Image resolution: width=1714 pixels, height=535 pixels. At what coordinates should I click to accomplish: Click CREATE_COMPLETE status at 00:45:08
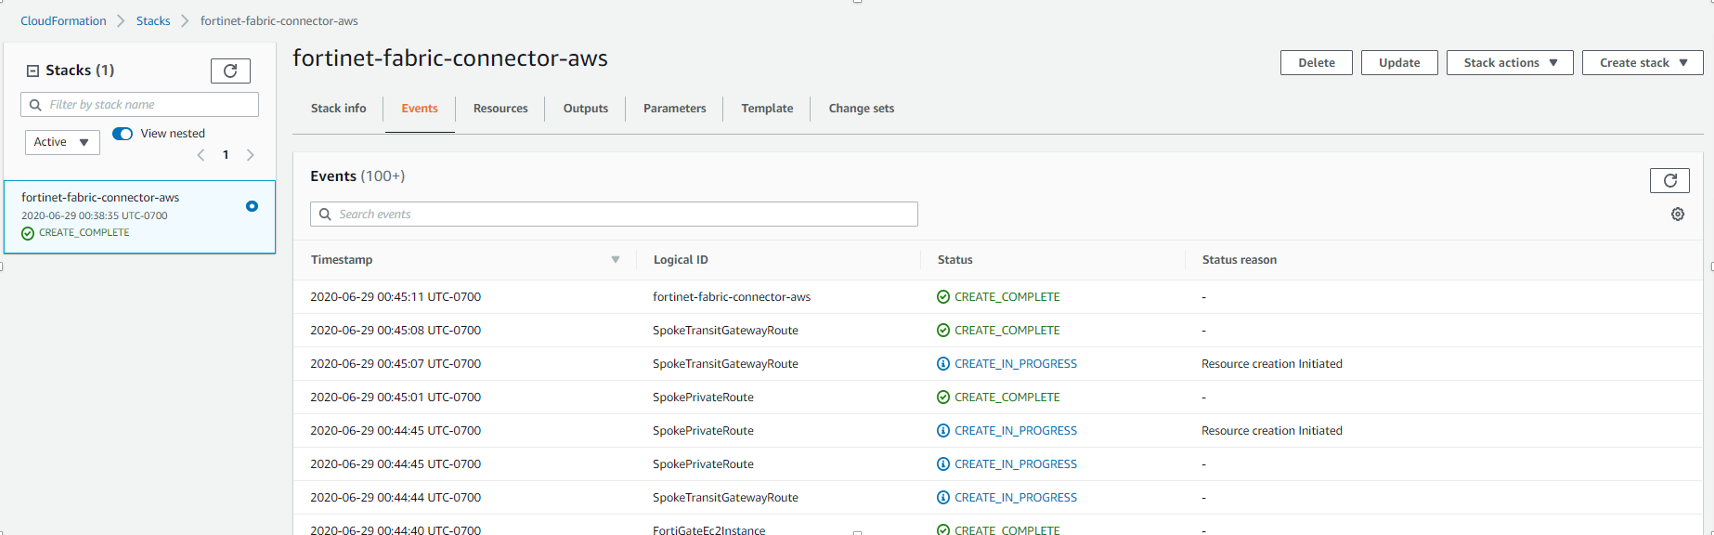[x=1007, y=330]
